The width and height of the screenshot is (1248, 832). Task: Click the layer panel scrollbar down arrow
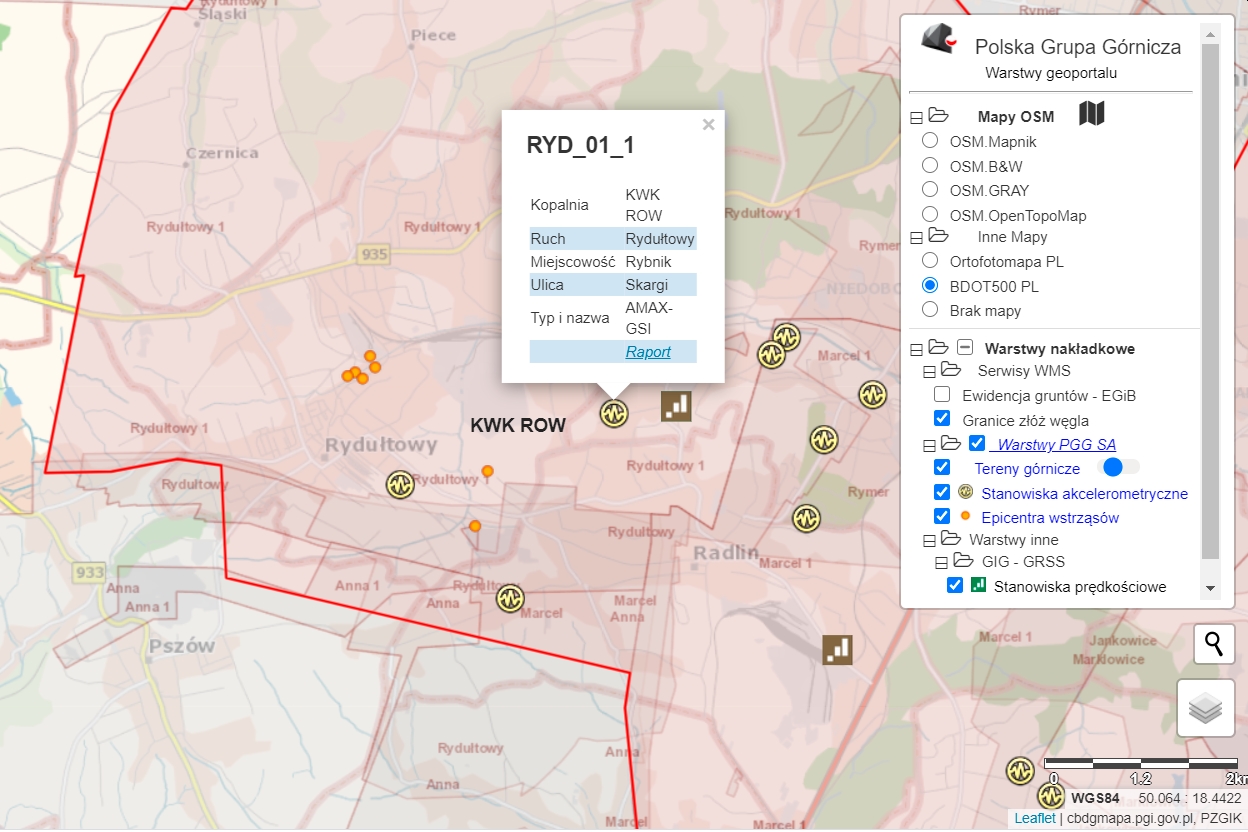pos(1211,589)
